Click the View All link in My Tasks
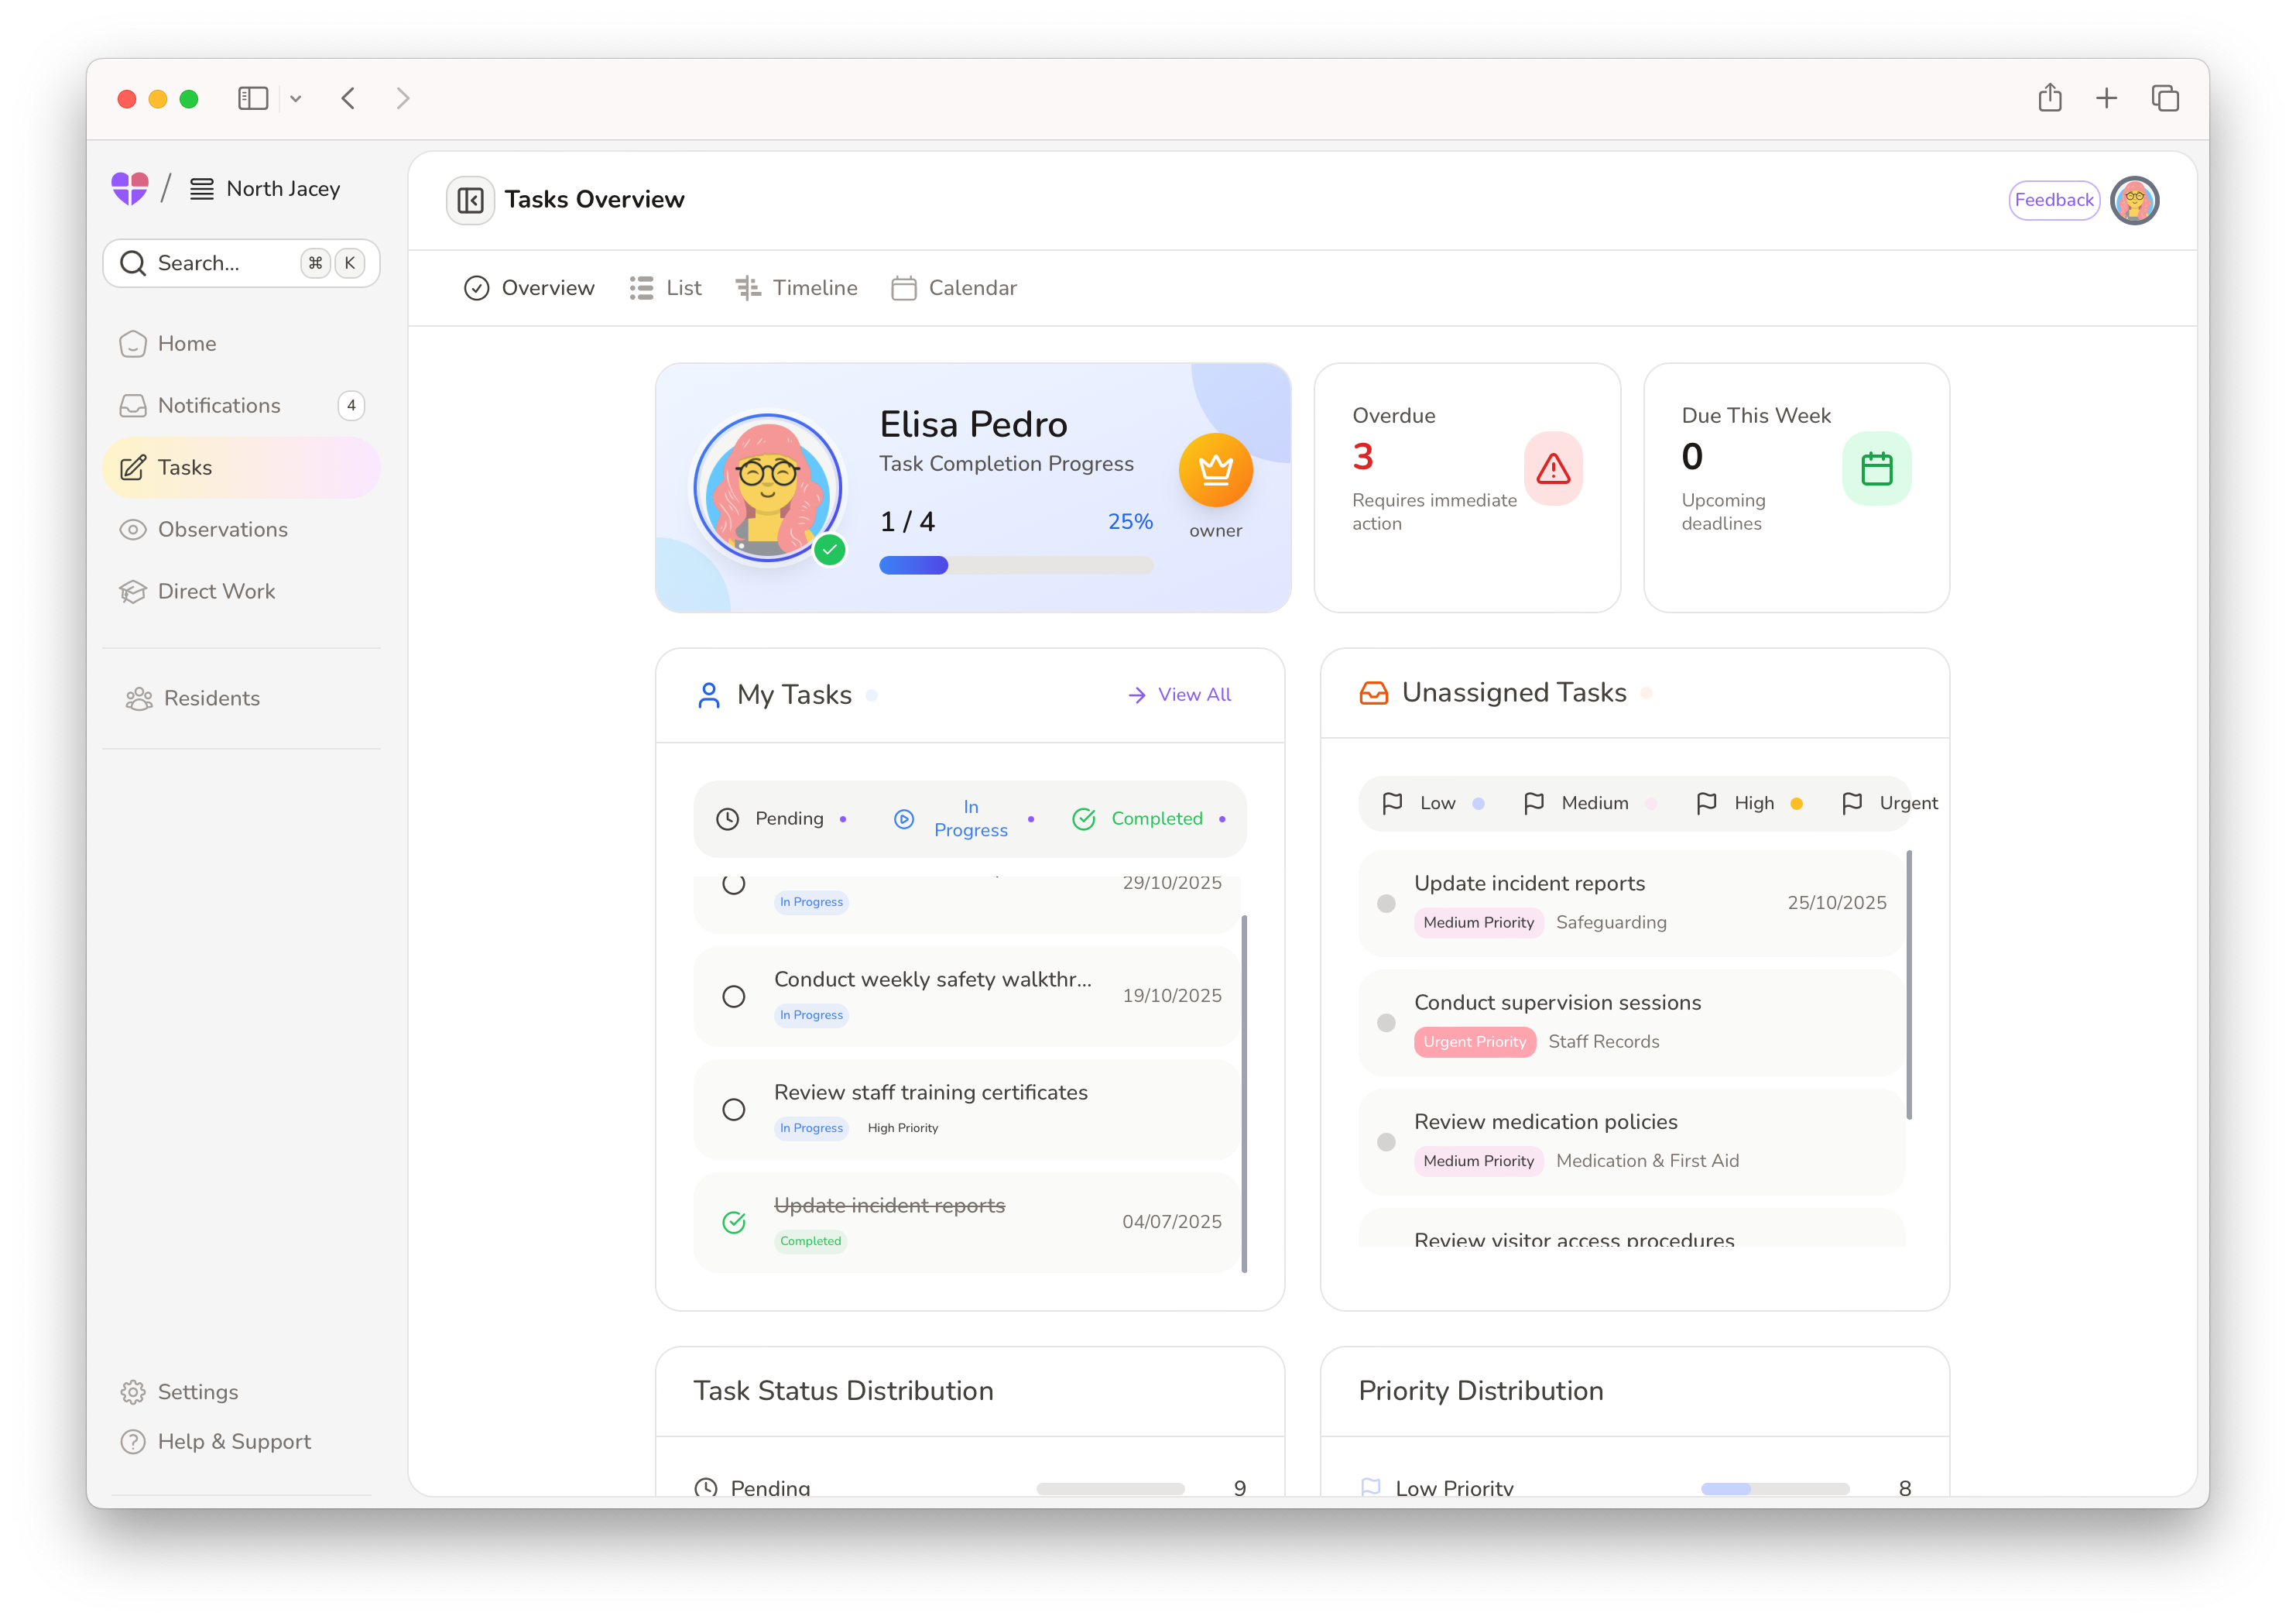This screenshot has height=1623, width=2296. [1179, 695]
